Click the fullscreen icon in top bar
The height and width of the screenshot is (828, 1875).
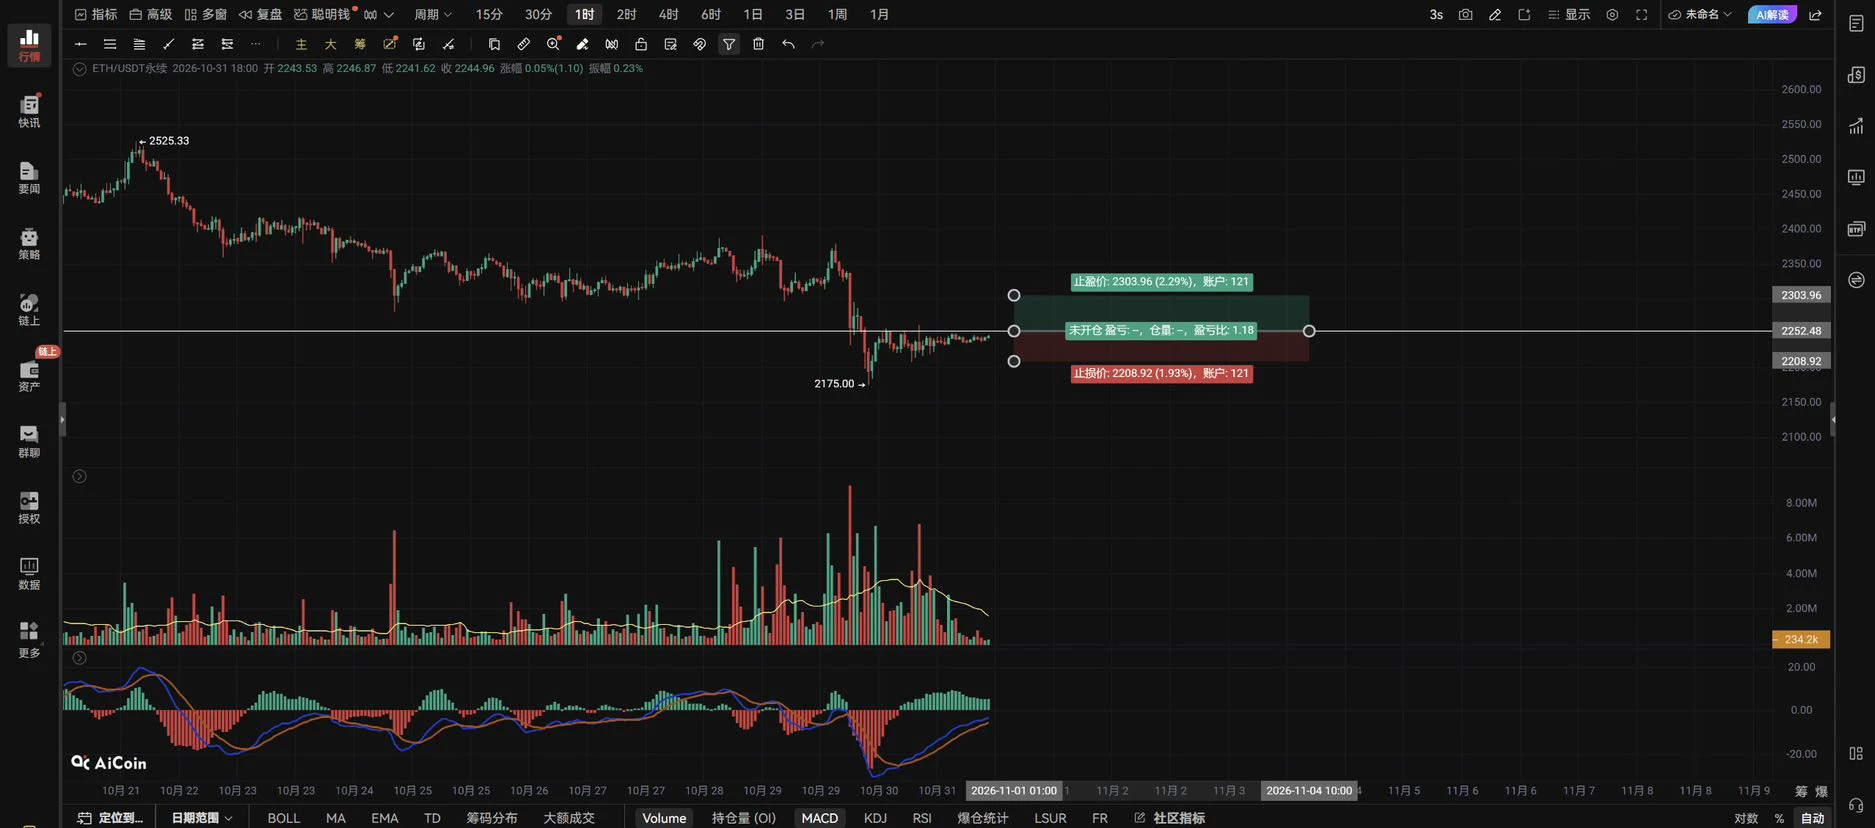(x=1641, y=15)
